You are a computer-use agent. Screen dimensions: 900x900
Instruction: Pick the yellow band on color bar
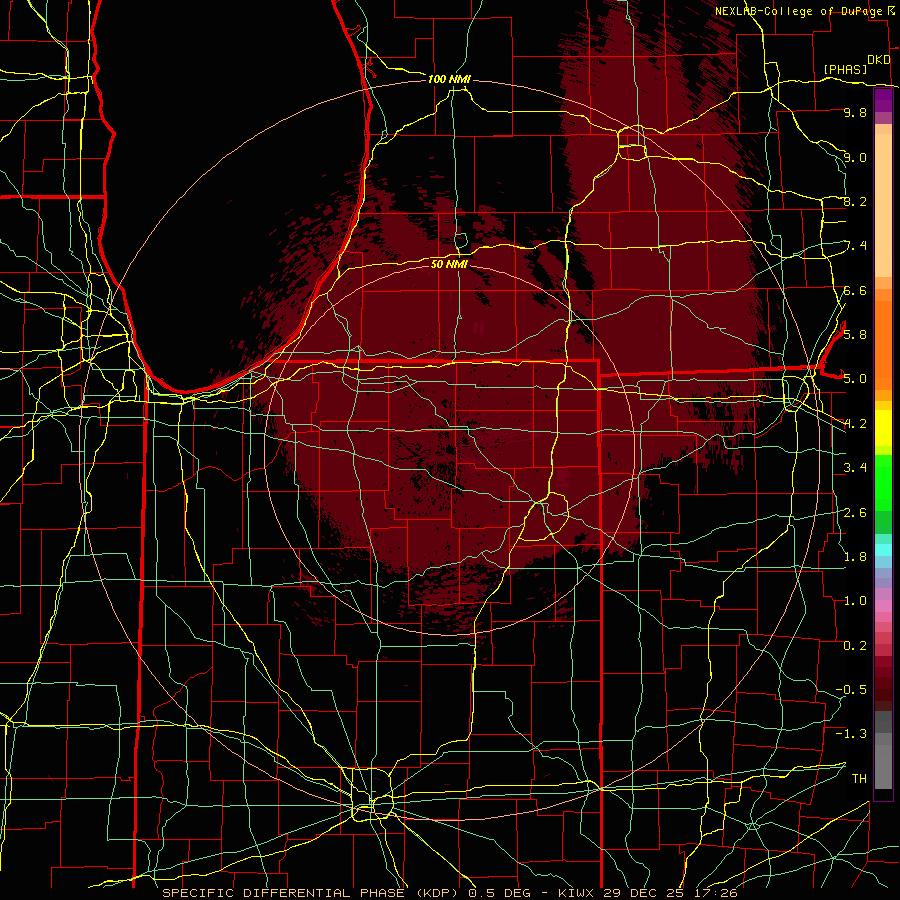[x=883, y=428]
